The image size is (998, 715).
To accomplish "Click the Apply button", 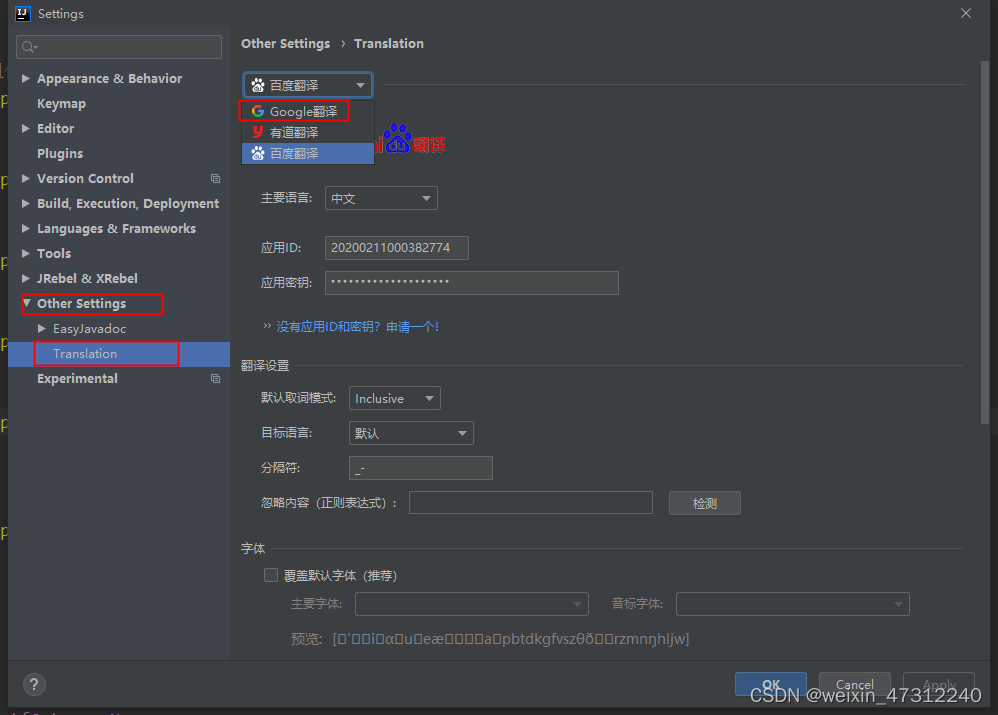I will [x=939, y=684].
